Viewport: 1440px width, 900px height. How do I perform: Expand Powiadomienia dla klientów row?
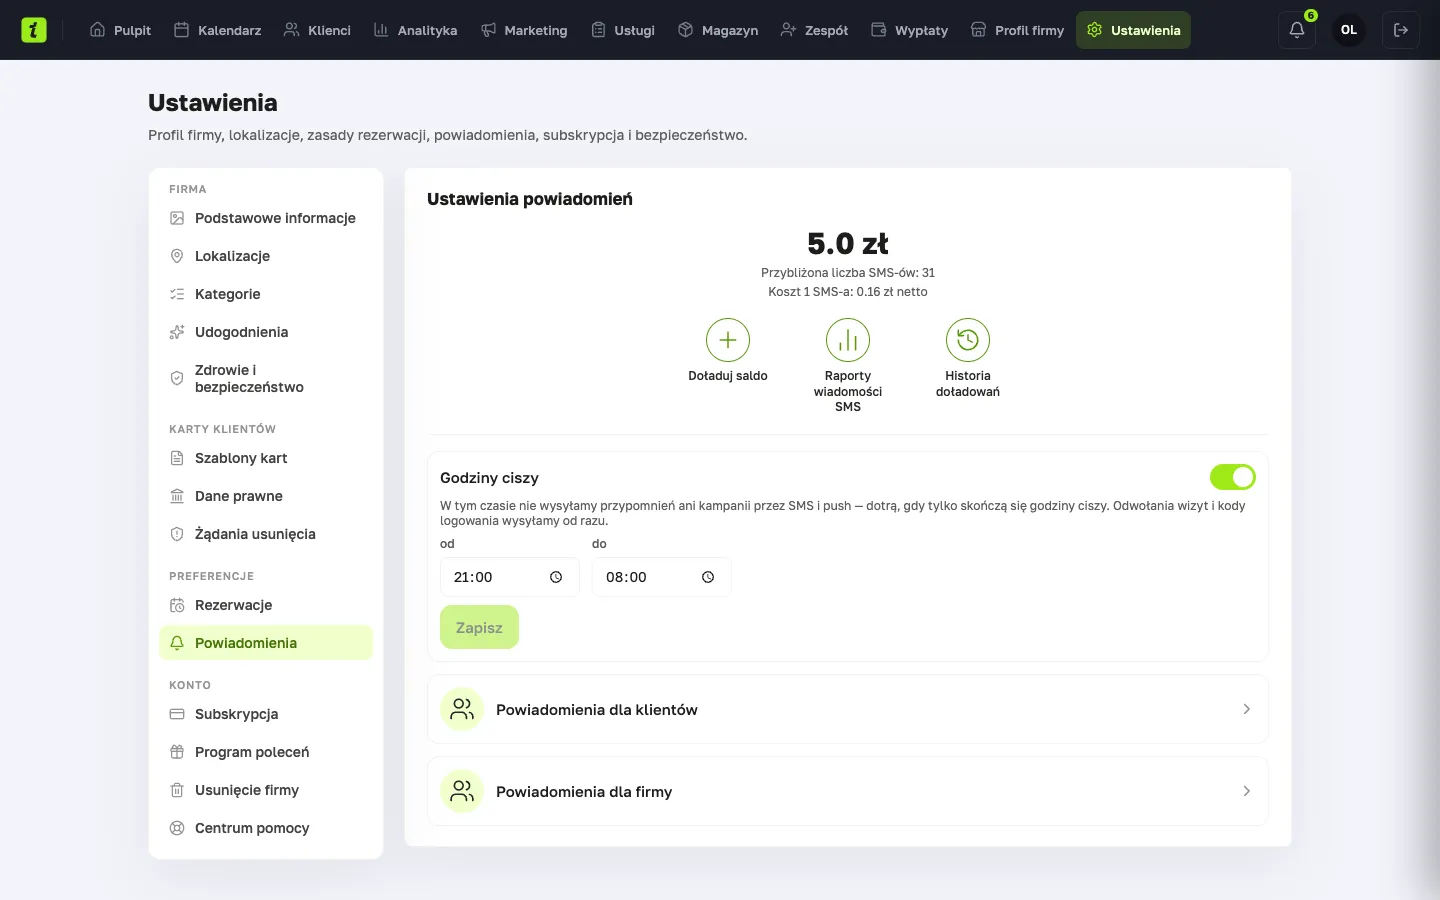848,709
